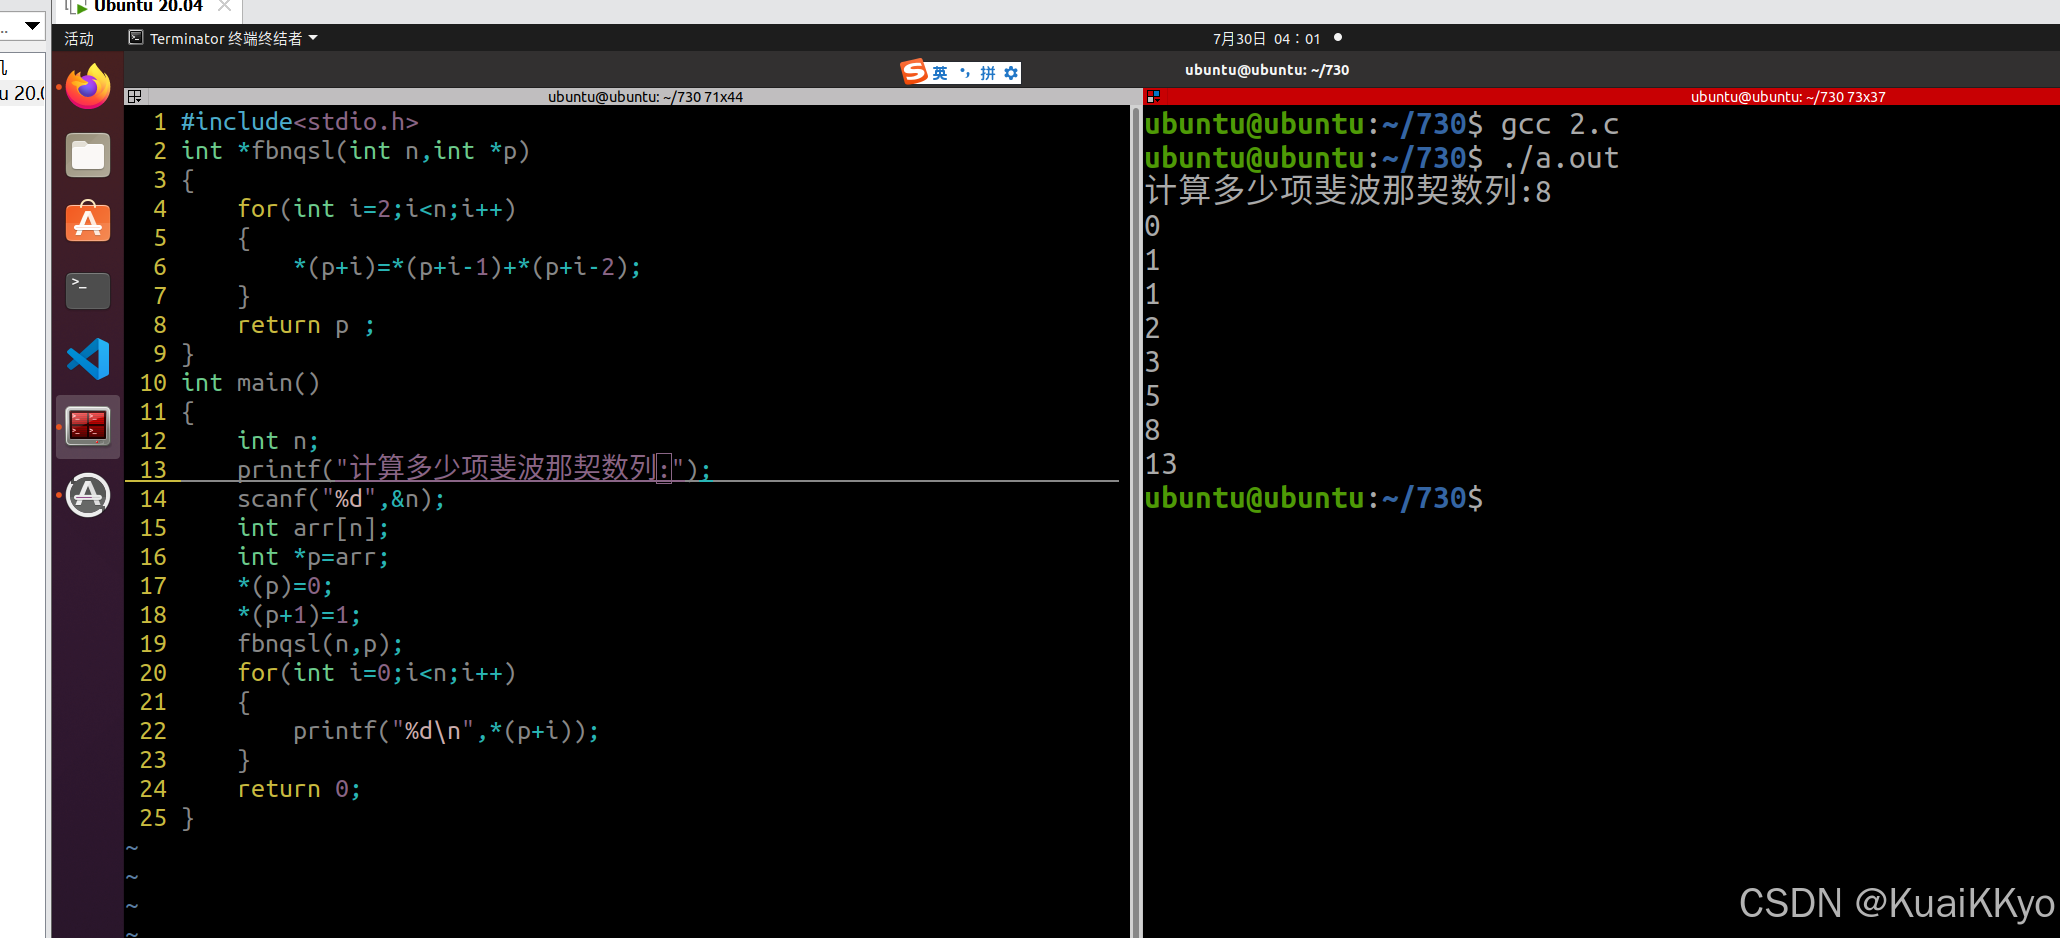This screenshot has width=2060, height=938.
Task: Open the Files app from the dock
Action: pos(87,155)
